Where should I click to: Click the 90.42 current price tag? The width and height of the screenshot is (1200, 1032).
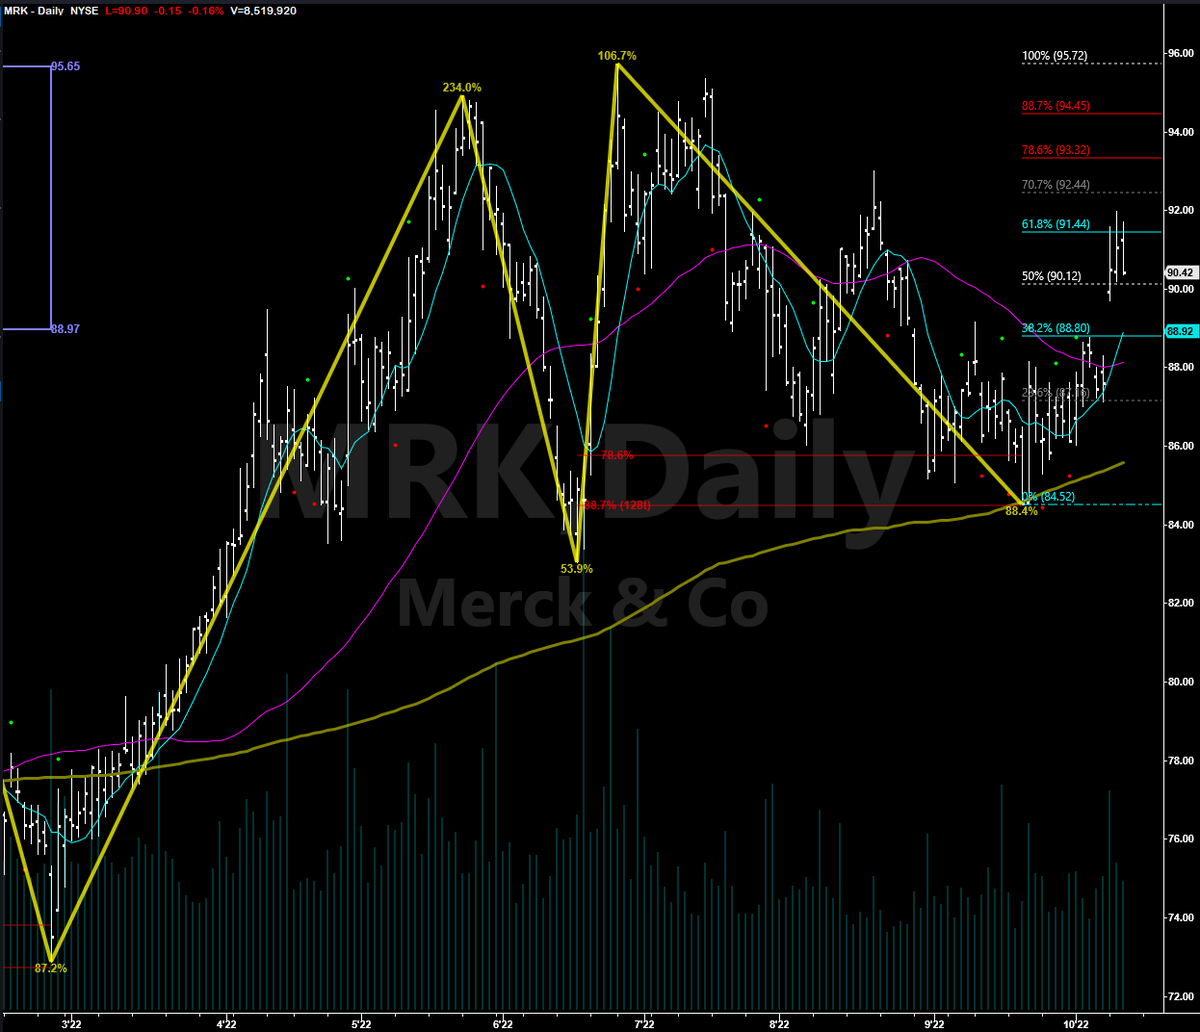click(1181, 272)
